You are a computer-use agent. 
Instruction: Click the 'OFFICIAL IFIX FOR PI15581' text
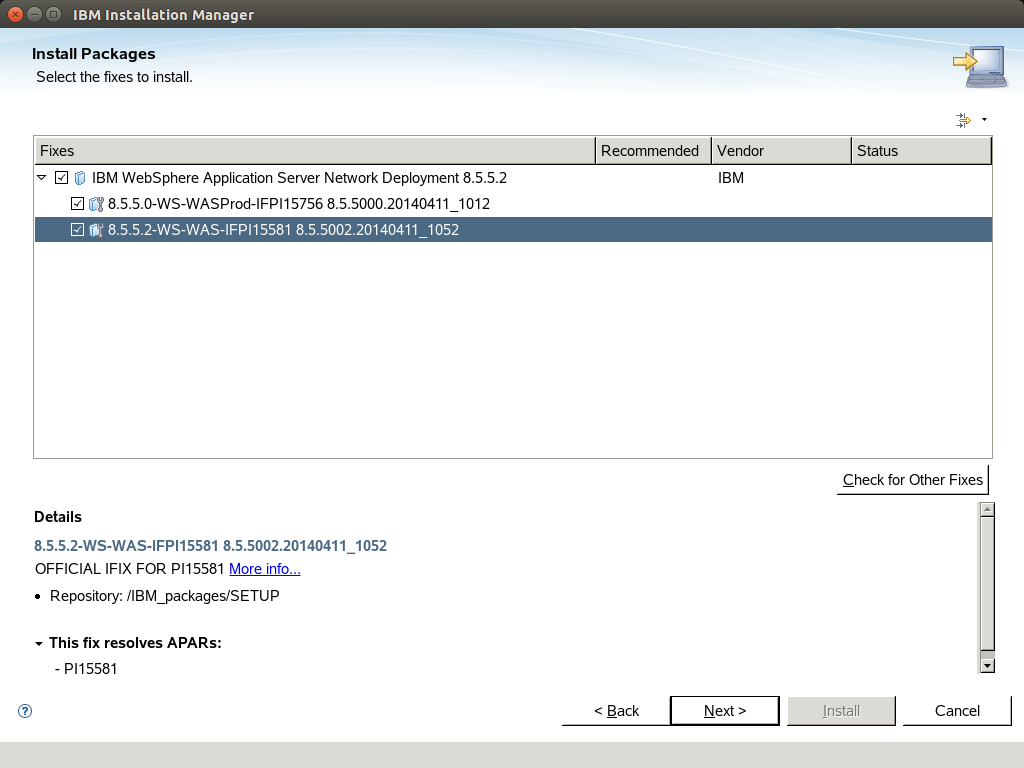click(x=129, y=569)
